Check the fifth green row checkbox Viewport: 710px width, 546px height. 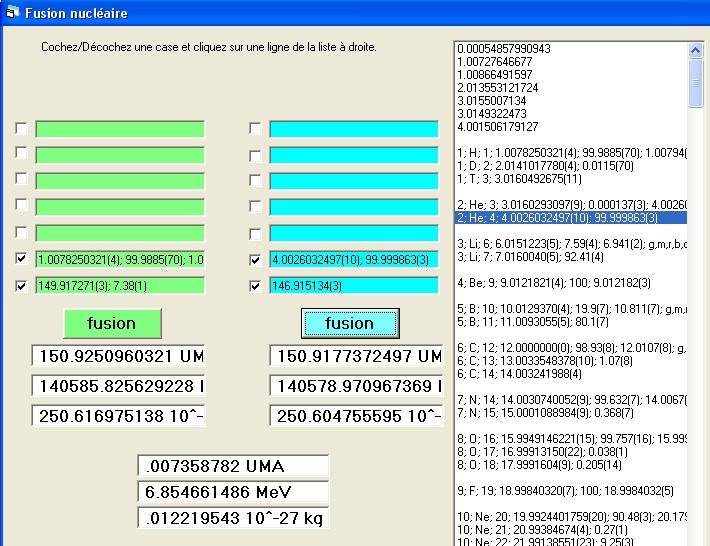point(21,232)
